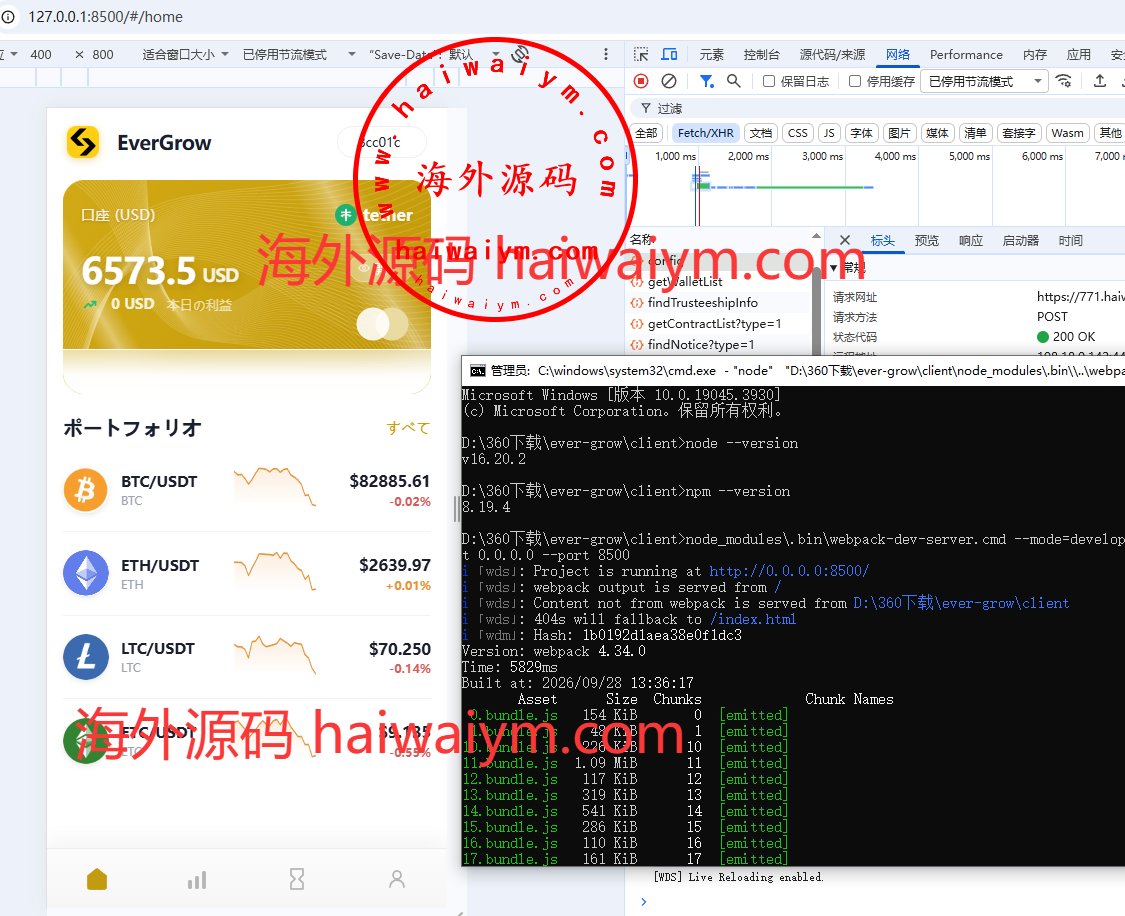The width and height of the screenshot is (1125, 916).
Task: Filter requests by Doc type
Action: [761, 133]
